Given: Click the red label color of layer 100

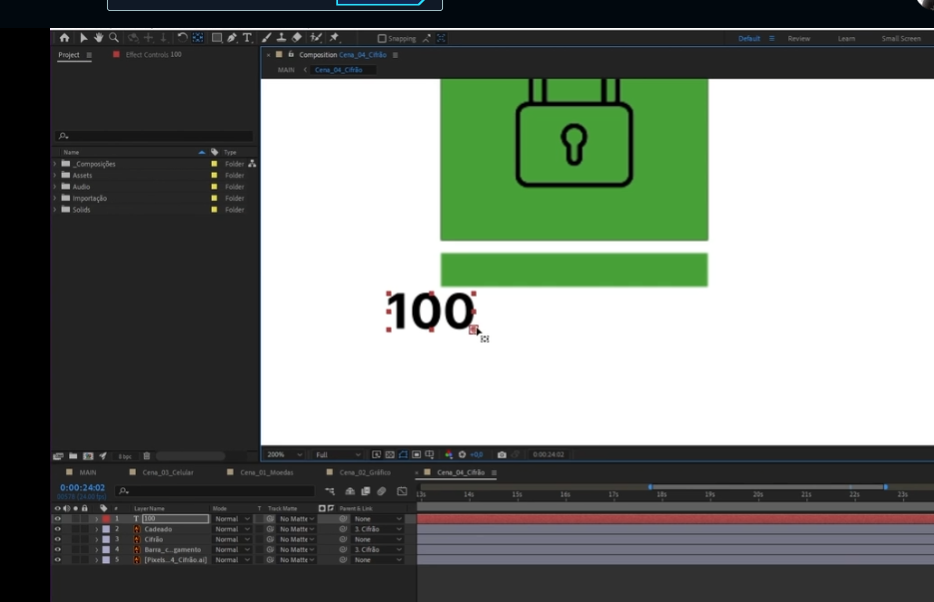Looking at the screenshot, I should click(x=106, y=519).
